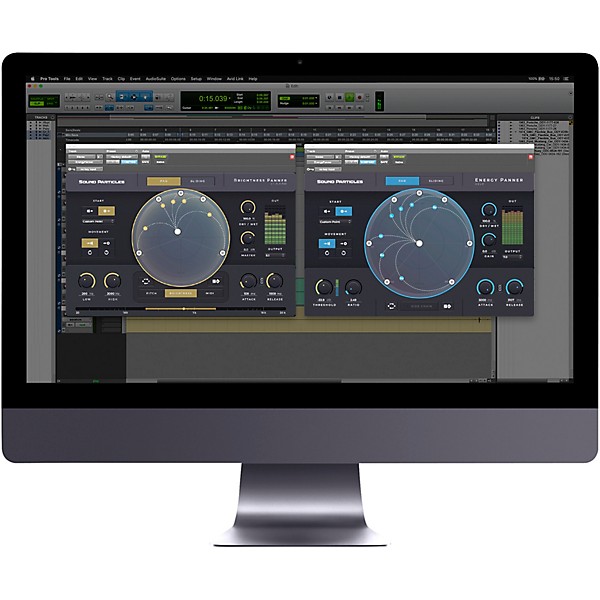Choose left Start speaker icon in Energy Panner

point(327,211)
